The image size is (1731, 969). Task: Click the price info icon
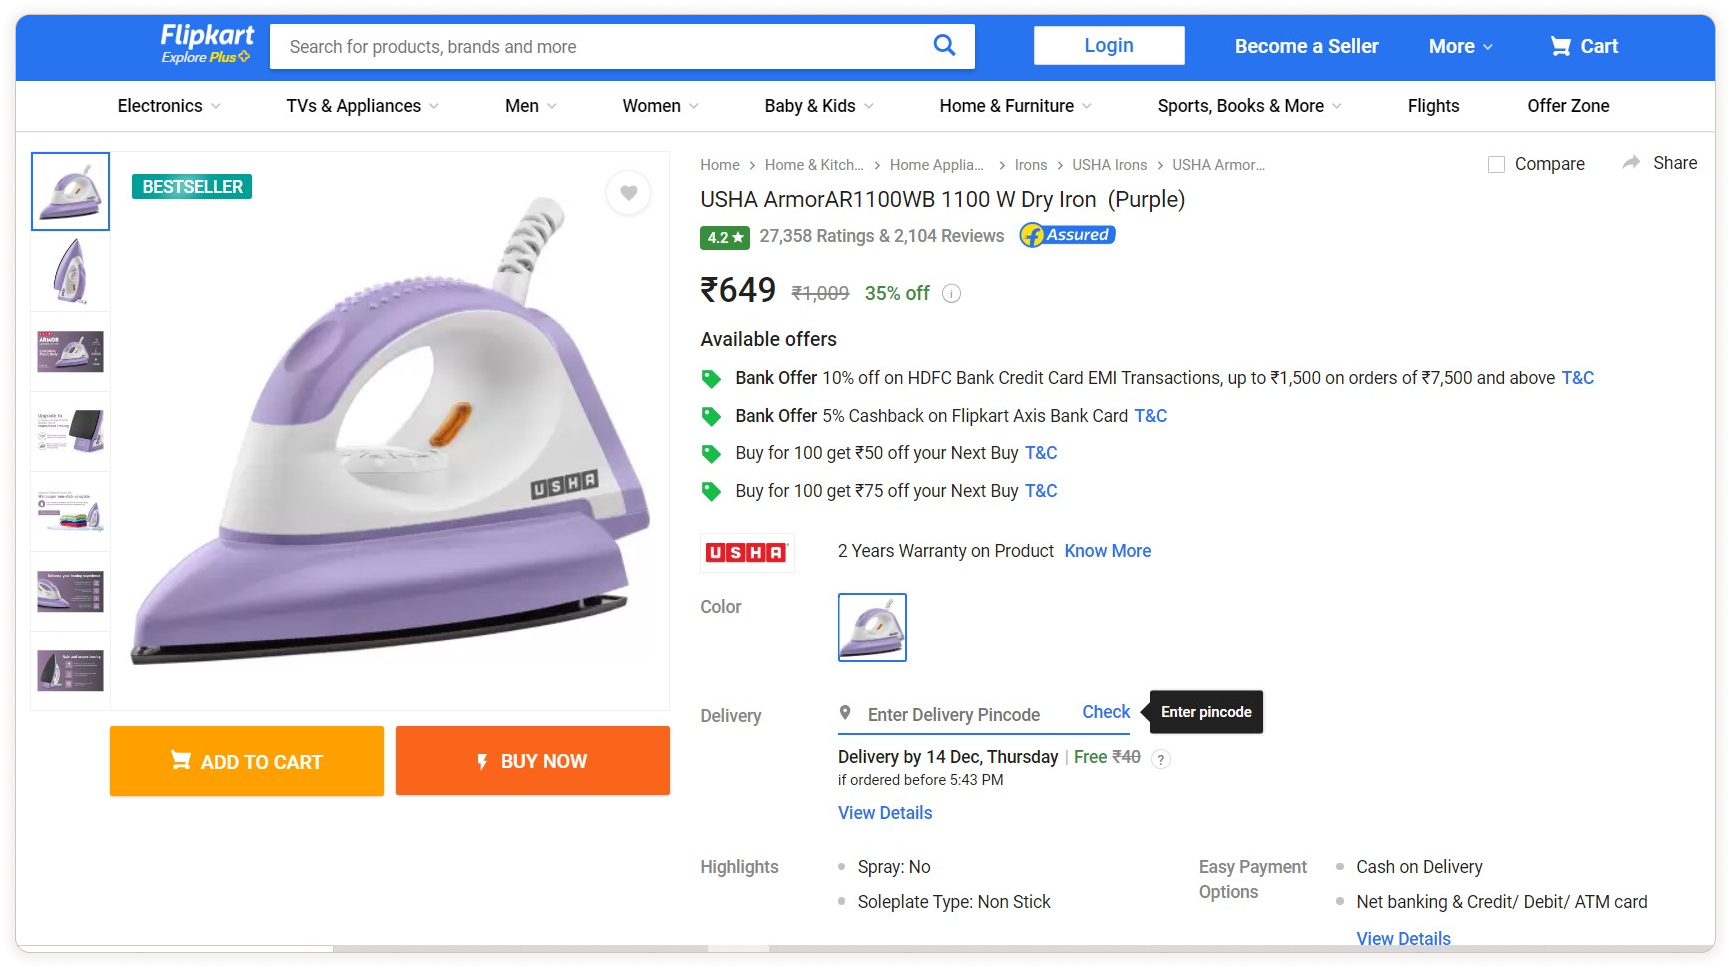coord(952,293)
